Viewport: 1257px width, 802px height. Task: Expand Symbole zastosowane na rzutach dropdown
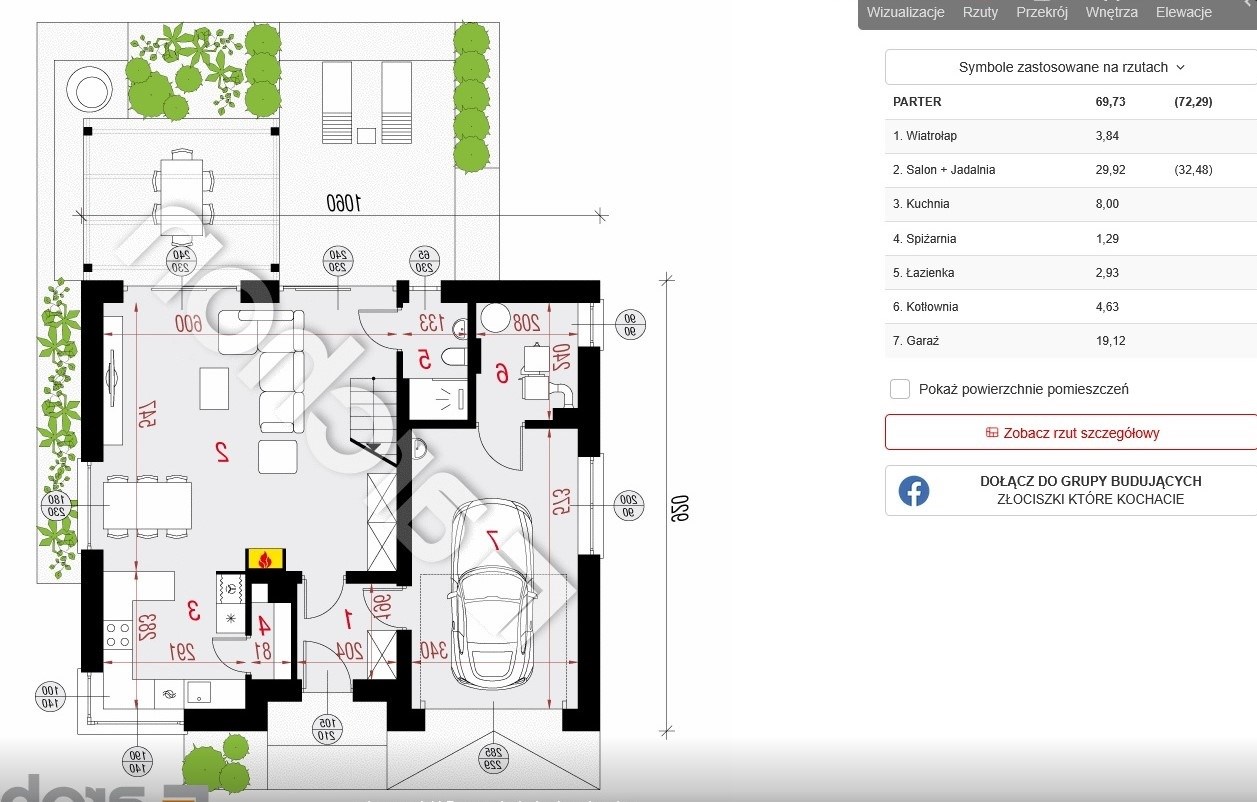coord(1071,67)
